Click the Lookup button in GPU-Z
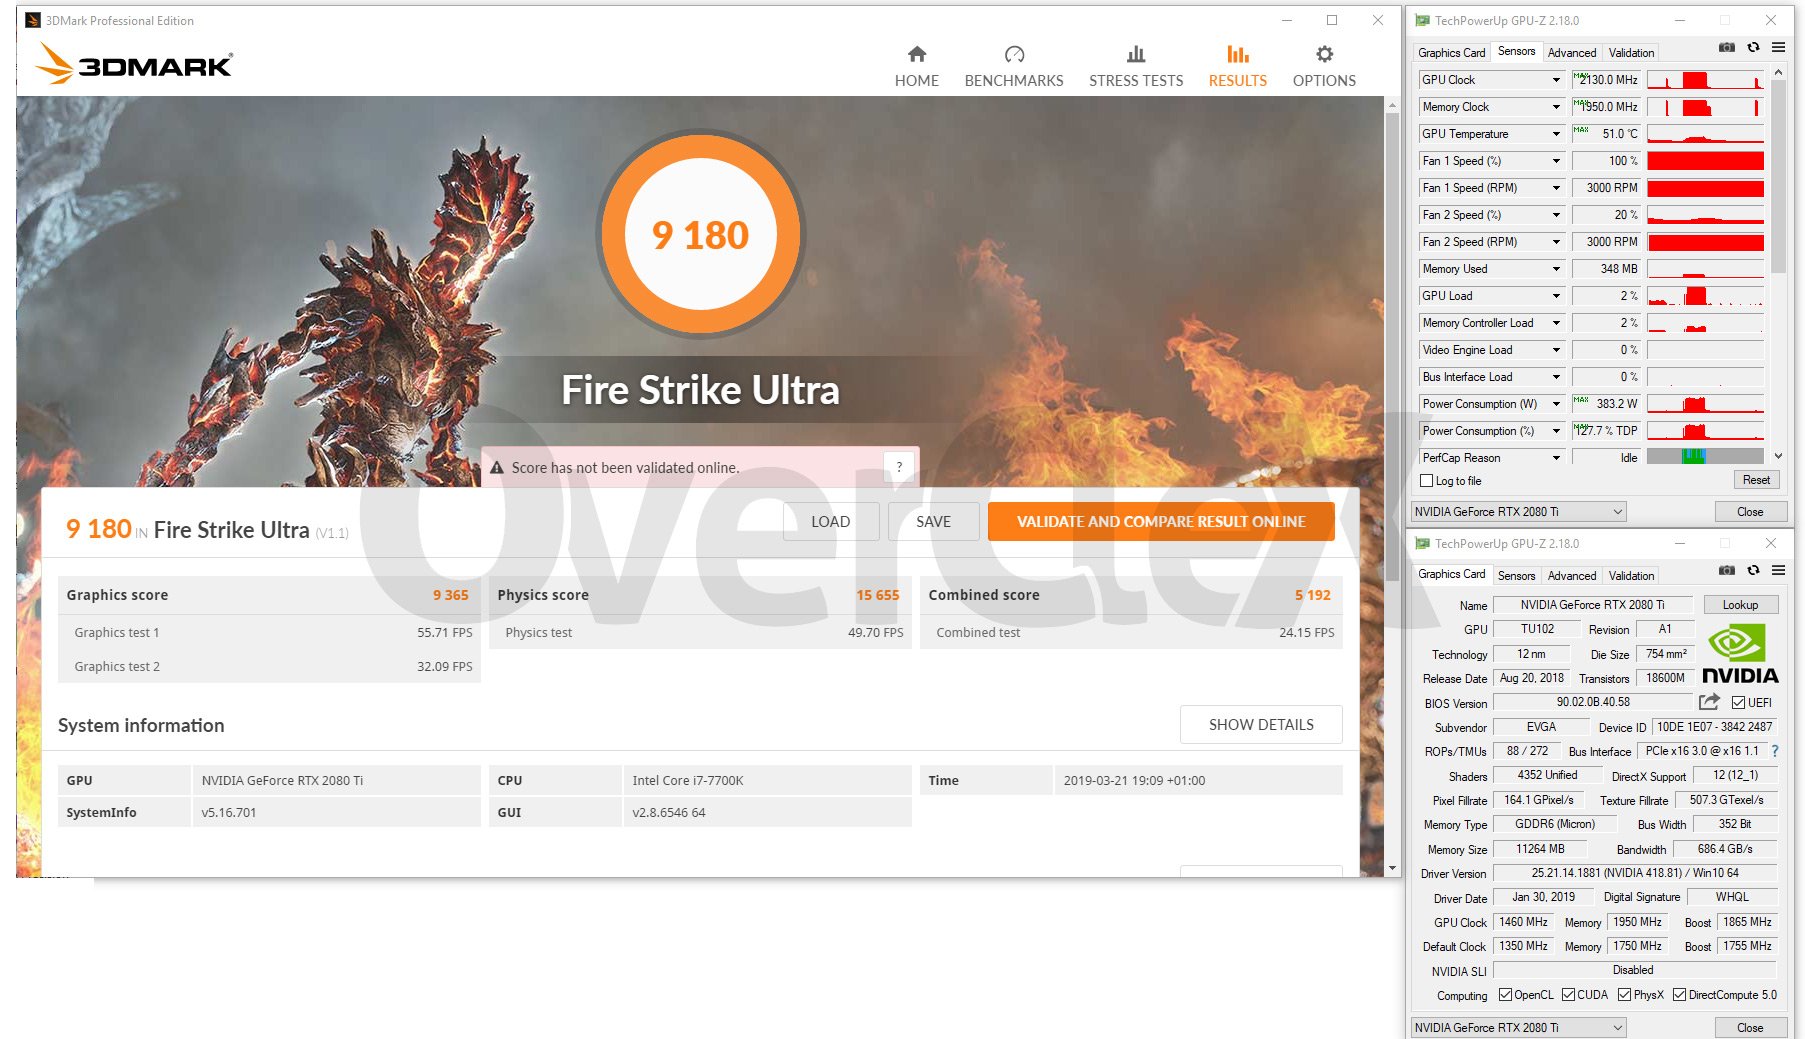The image size is (1805, 1039). tap(1740, 604)
